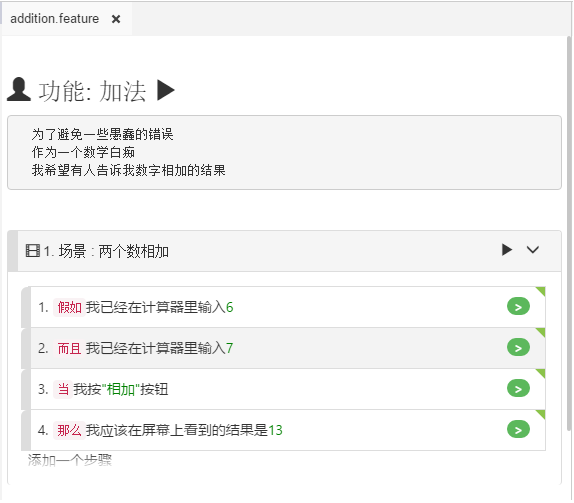This screenshot has height=503, width=574.
Task: Collapse the 两个数相加 scenario chevron
Action: [533, 250]
